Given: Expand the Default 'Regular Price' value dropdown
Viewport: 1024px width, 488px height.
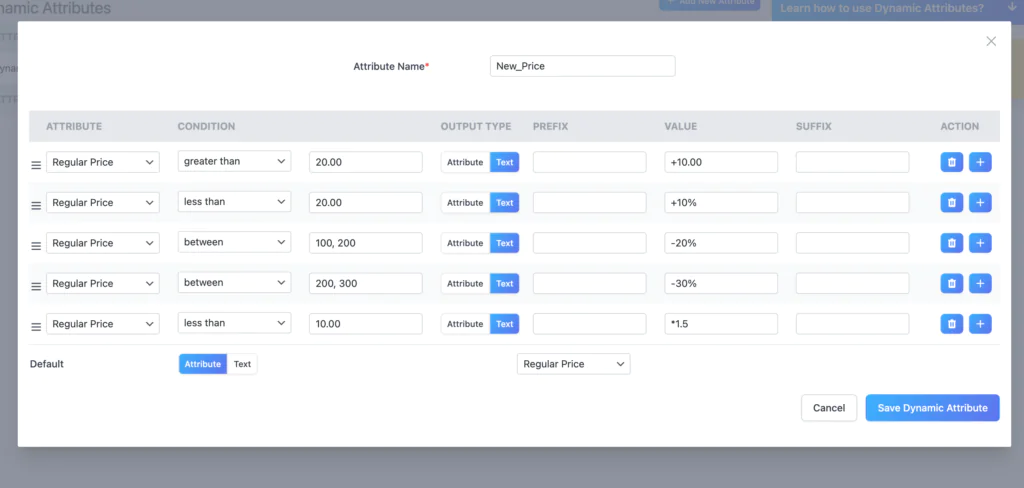Looking at the screenshot, I should point(573,364).
